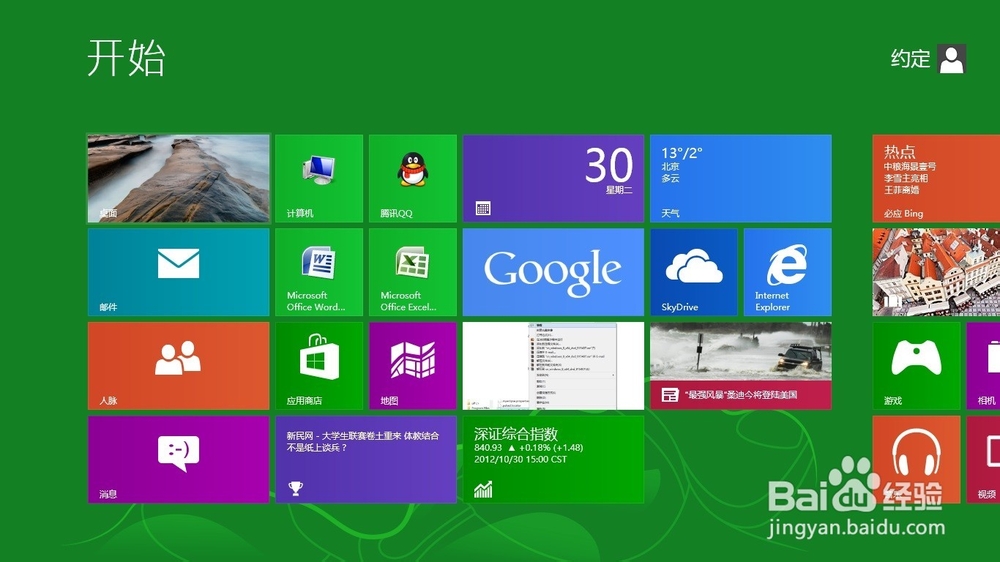Click the 王菲离婚 headline text

coord(901,190)
